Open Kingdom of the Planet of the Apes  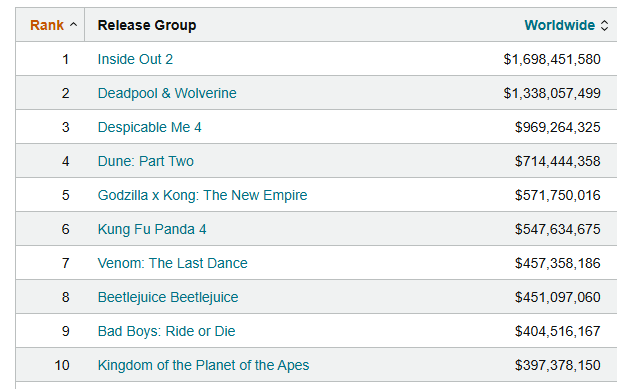tap(203, 365)
